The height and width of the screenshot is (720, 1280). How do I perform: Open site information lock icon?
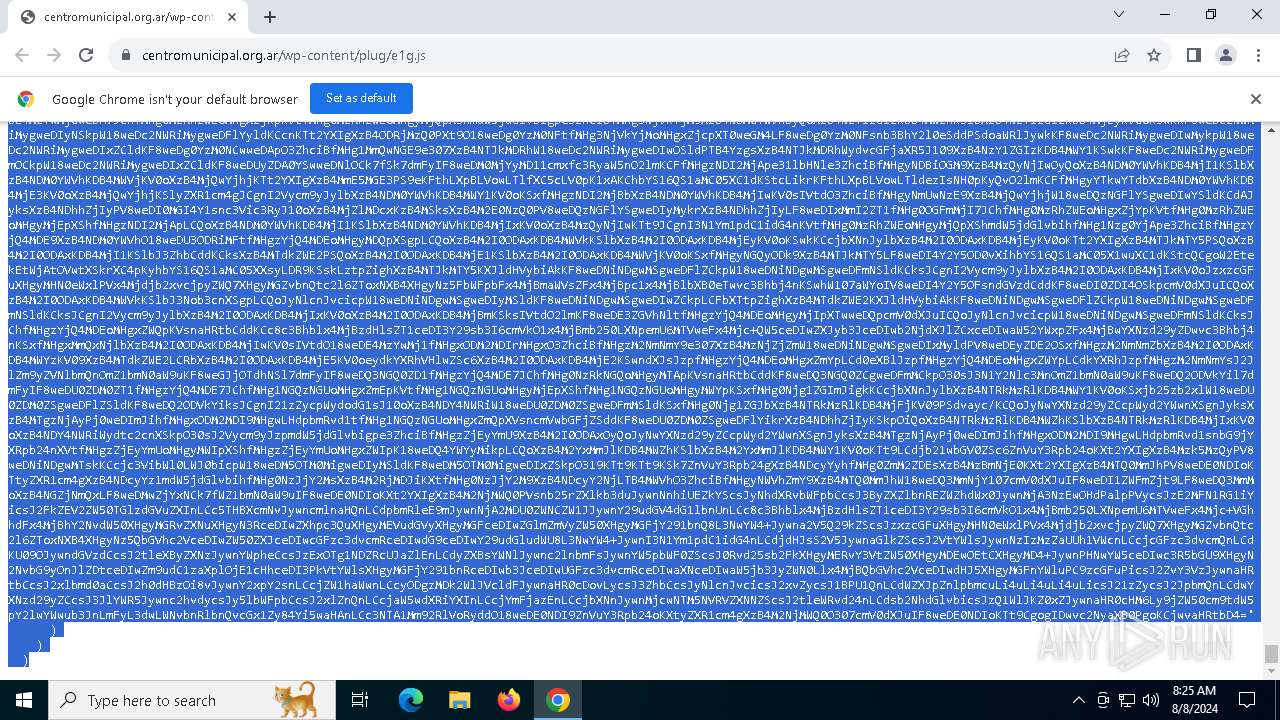pos(126,55)
